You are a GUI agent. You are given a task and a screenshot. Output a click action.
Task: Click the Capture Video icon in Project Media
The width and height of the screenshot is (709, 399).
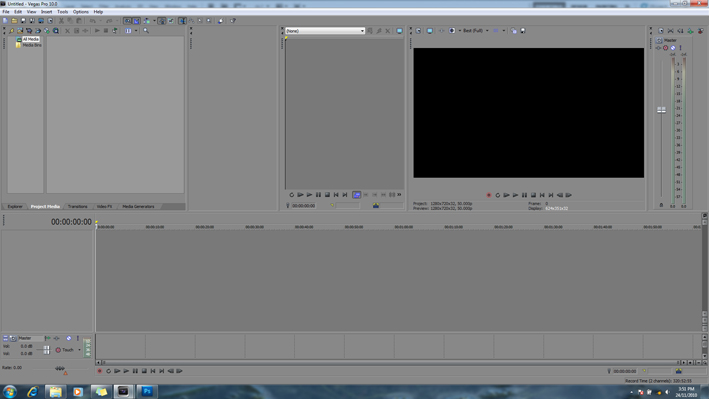[29, 31]
